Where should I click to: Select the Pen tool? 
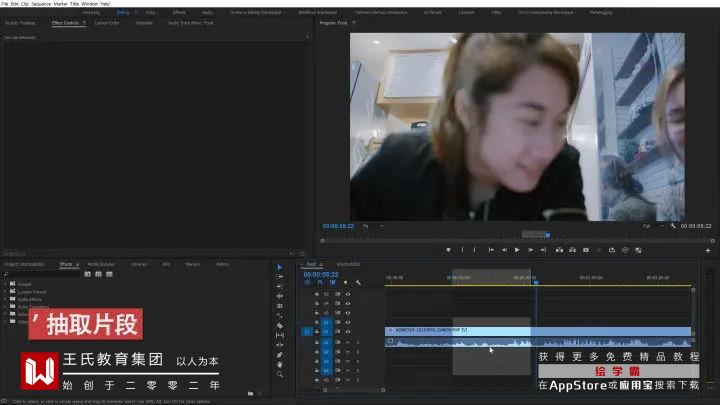[x=280, y=355]
